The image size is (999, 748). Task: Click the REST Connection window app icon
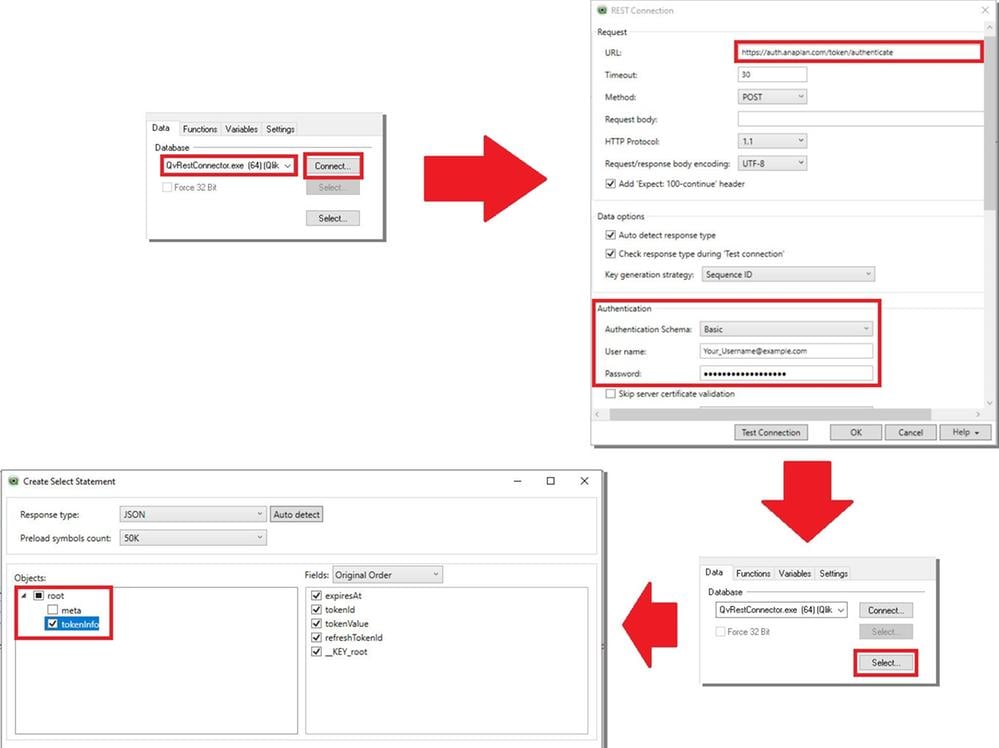click(x=602, y=10)
